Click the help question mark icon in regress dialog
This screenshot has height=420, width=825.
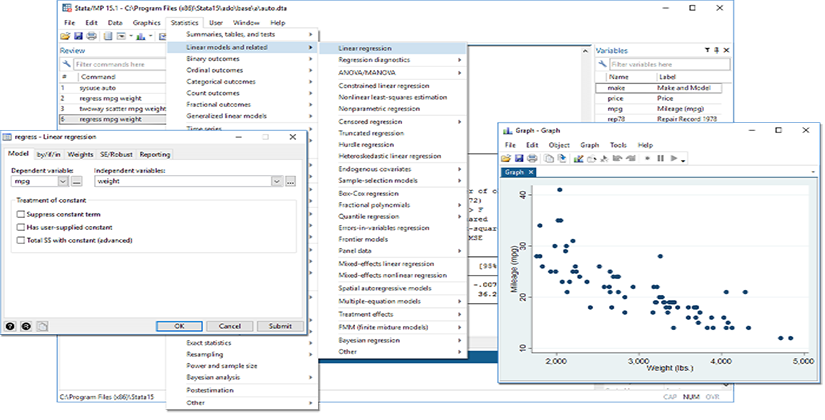[x=10, y=326]
